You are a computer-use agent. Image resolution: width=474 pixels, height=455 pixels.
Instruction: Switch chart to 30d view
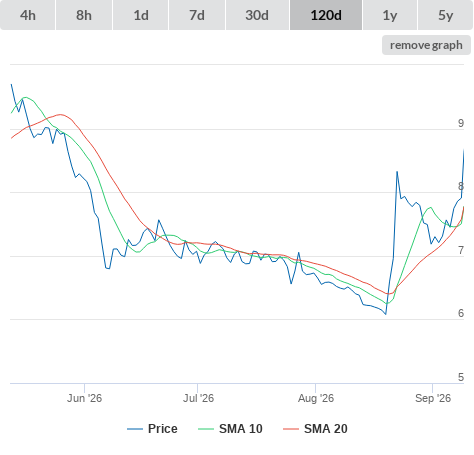(x=257, y=15)
